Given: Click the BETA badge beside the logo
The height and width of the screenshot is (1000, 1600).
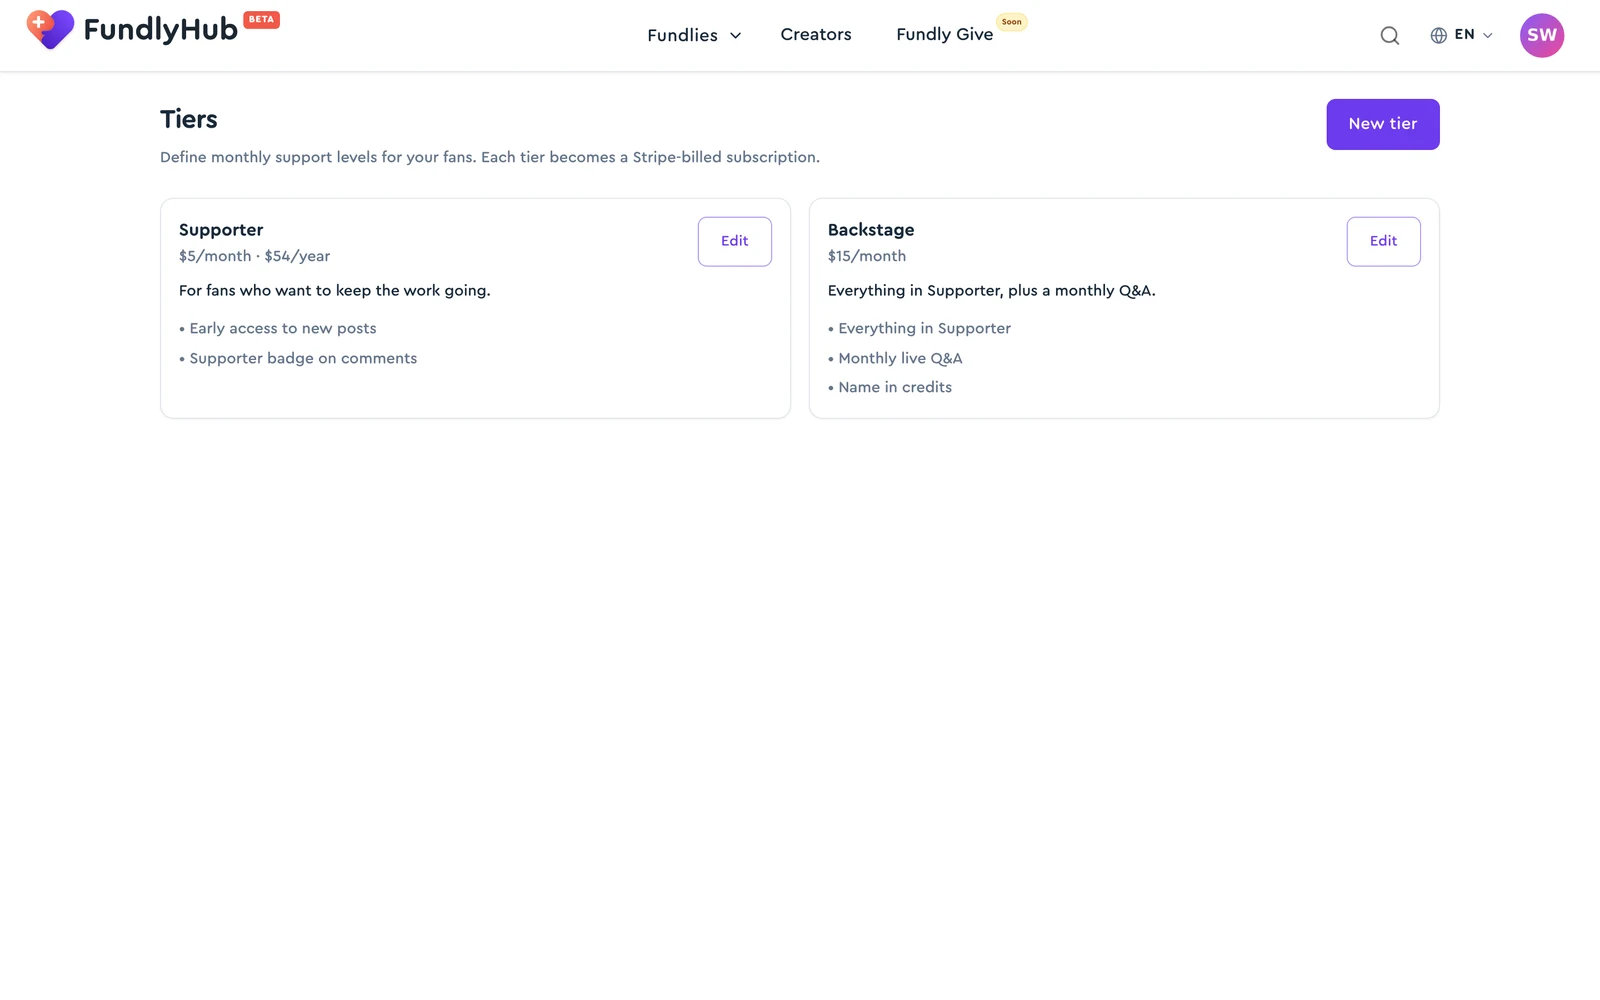Looking at the screenshot, I should [262, 19].
